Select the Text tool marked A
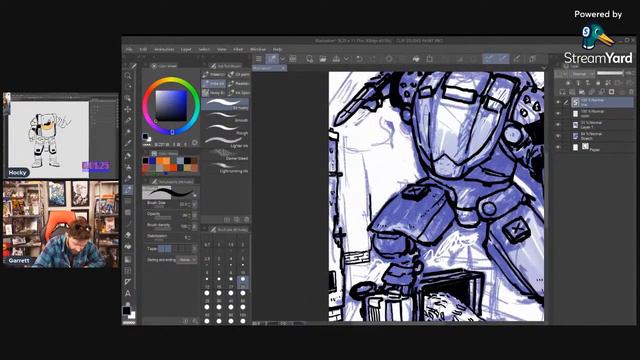 pos(128,293)
